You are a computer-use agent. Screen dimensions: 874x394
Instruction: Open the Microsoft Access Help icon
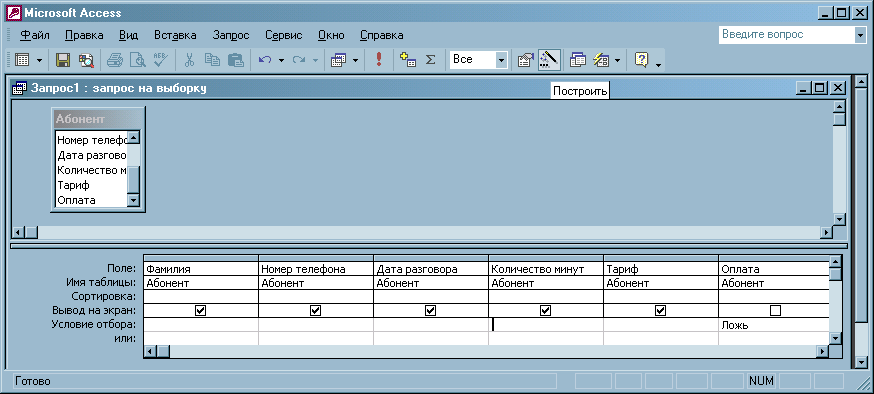pos(642,60)
